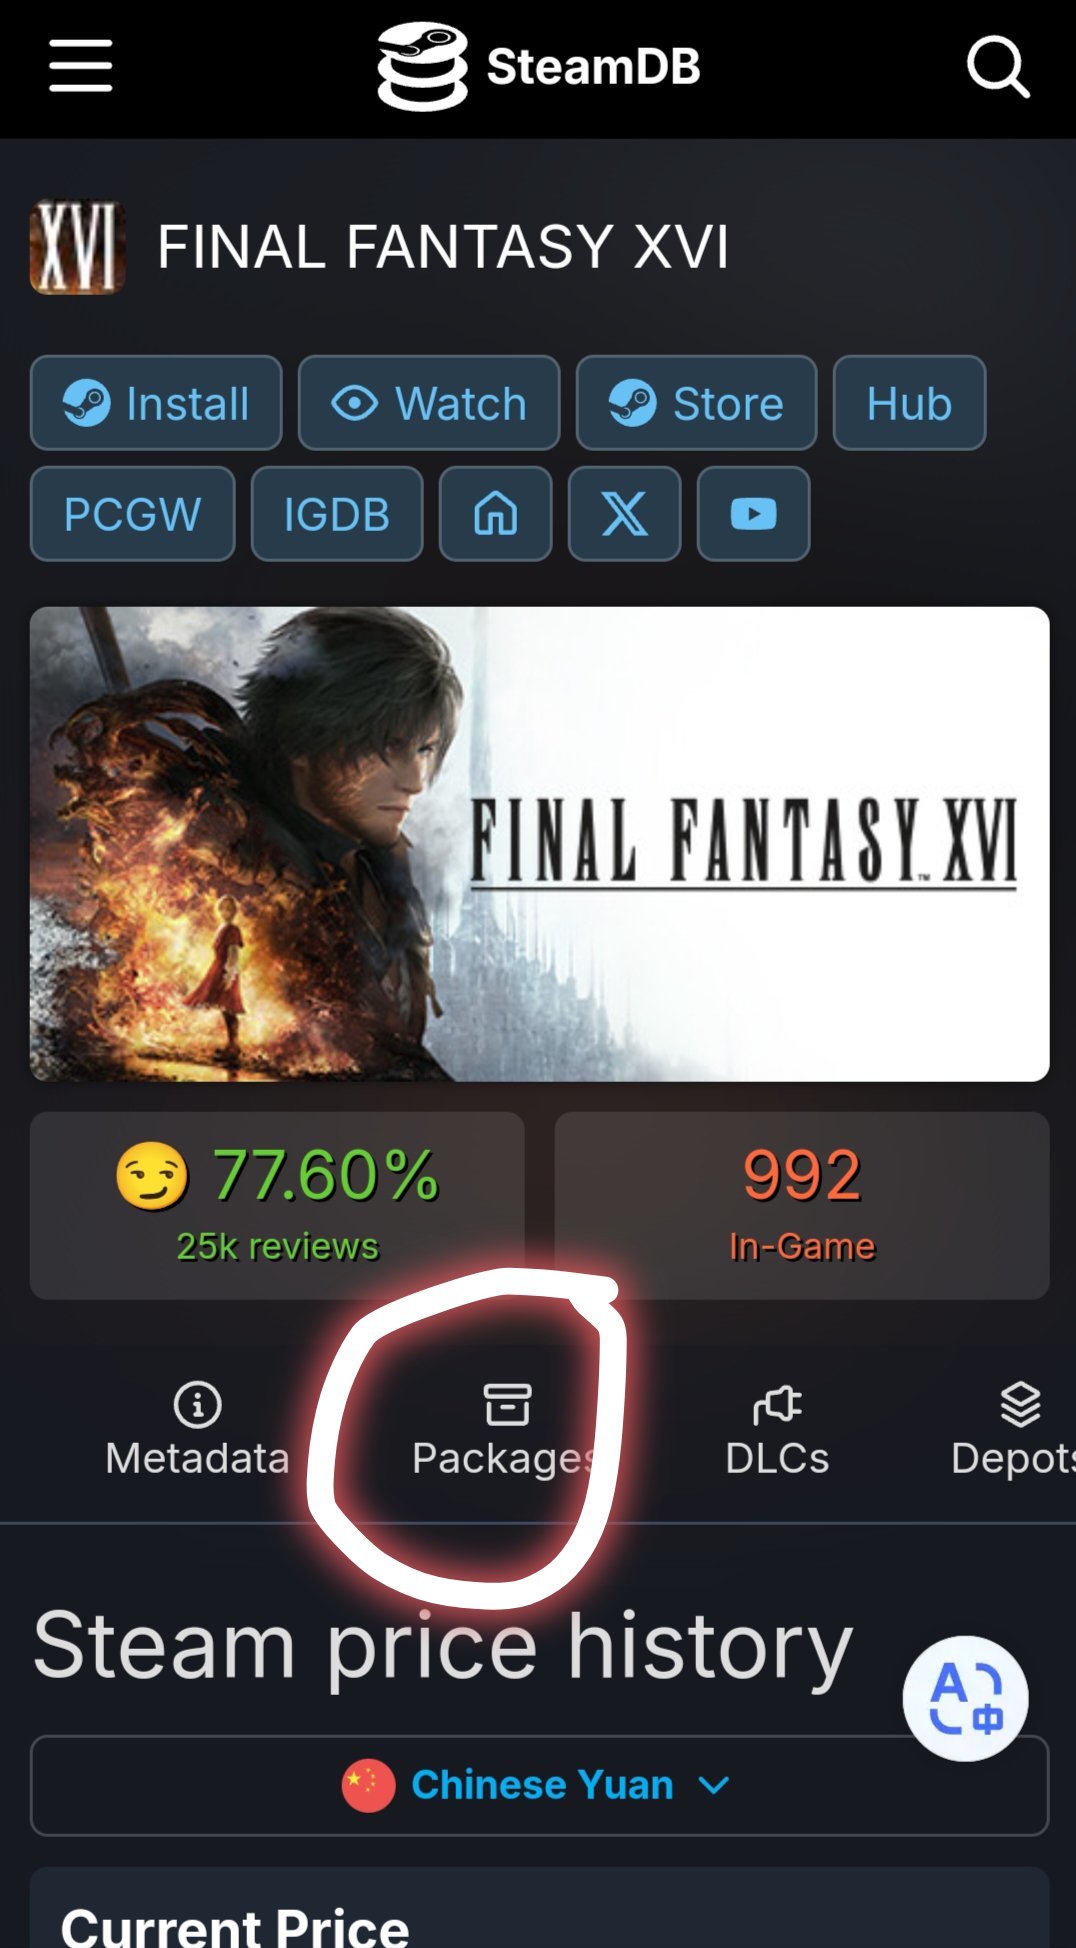Click the Install button
Viewport: 1076px width, 1948px height.
click(156, 403)
